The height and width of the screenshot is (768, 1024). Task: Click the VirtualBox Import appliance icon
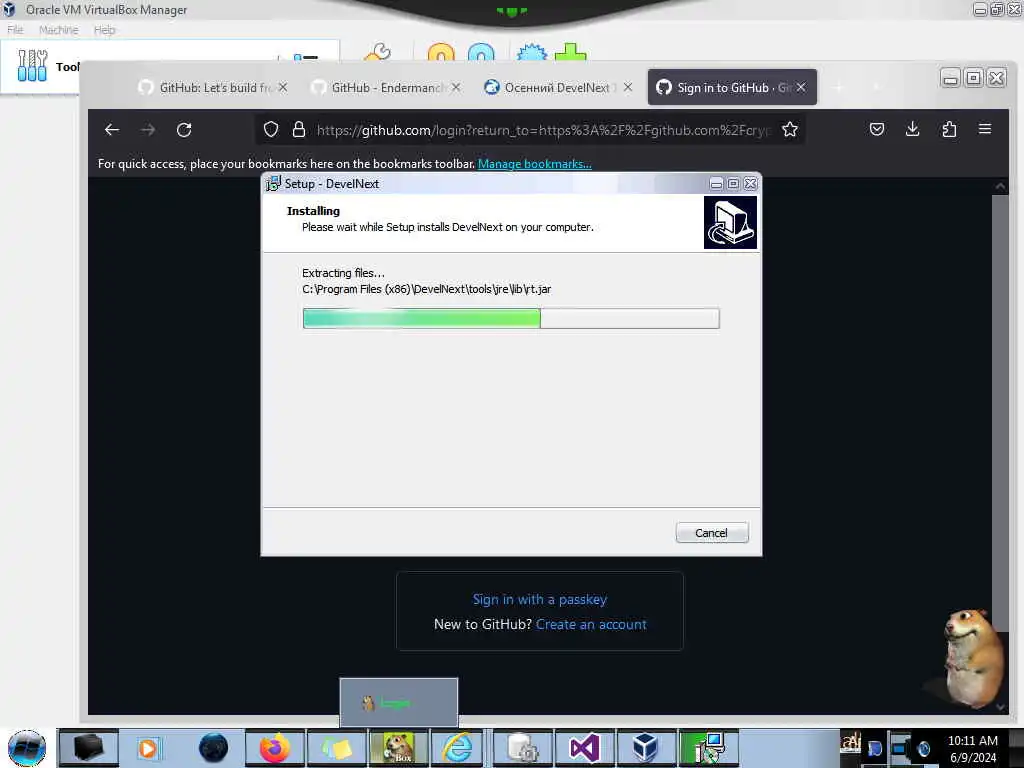click(x=441, y=52)
